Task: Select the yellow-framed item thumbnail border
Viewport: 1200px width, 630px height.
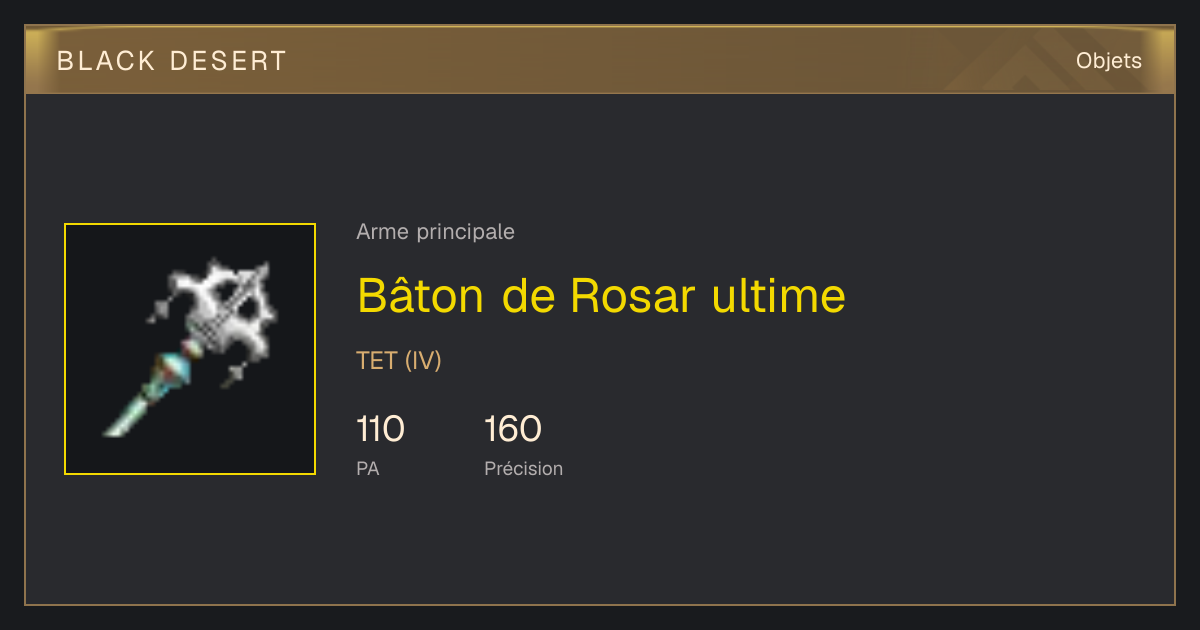Action: (190, 349)
